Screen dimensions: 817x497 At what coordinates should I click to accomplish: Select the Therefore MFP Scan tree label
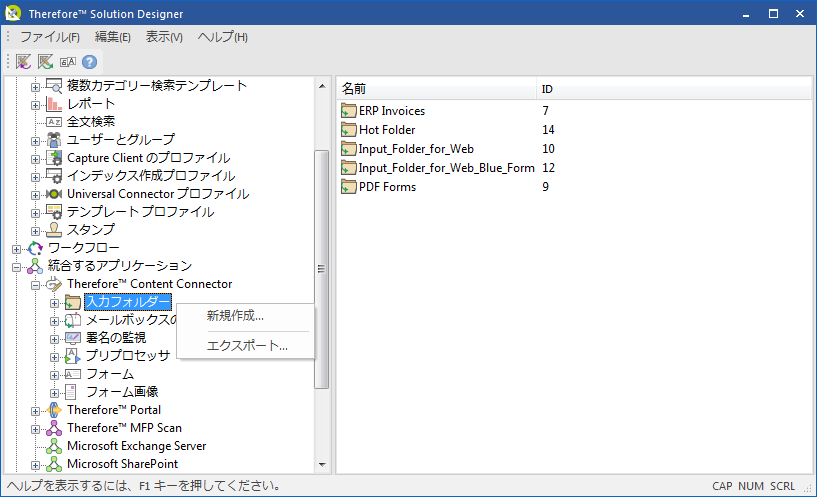tap(125, 428)
